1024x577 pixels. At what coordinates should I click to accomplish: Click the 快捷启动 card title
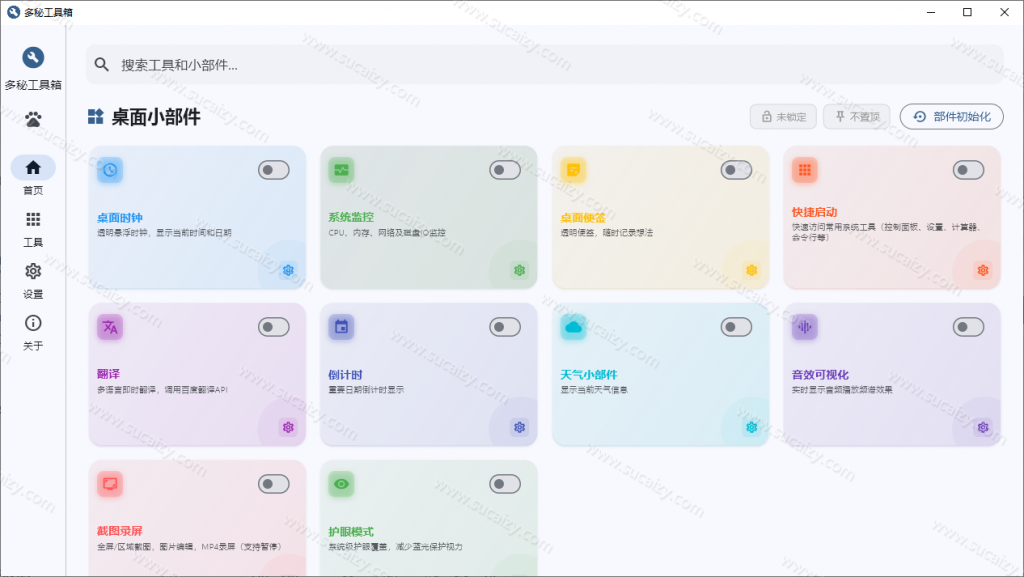tap(814, 212)
